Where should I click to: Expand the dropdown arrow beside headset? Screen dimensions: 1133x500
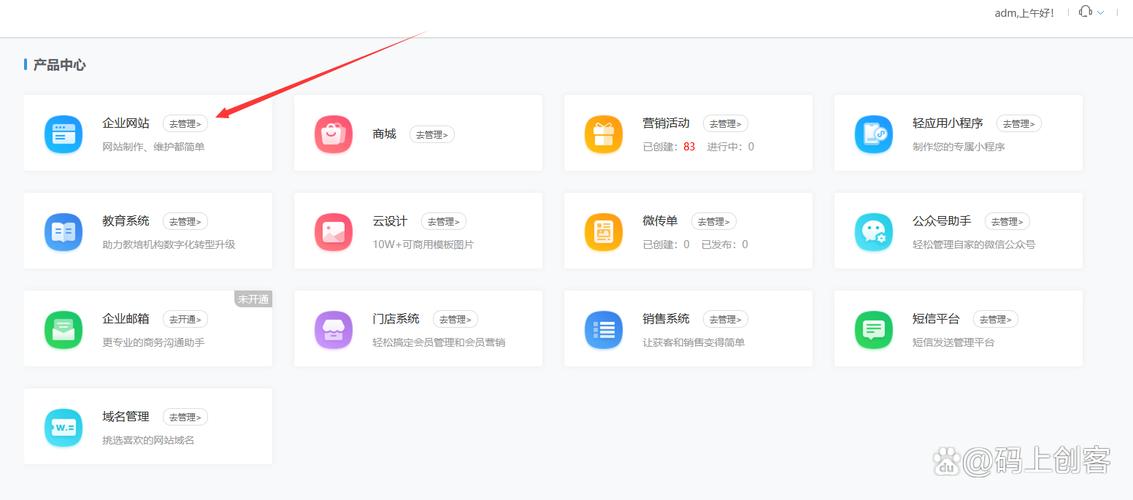1100,12
